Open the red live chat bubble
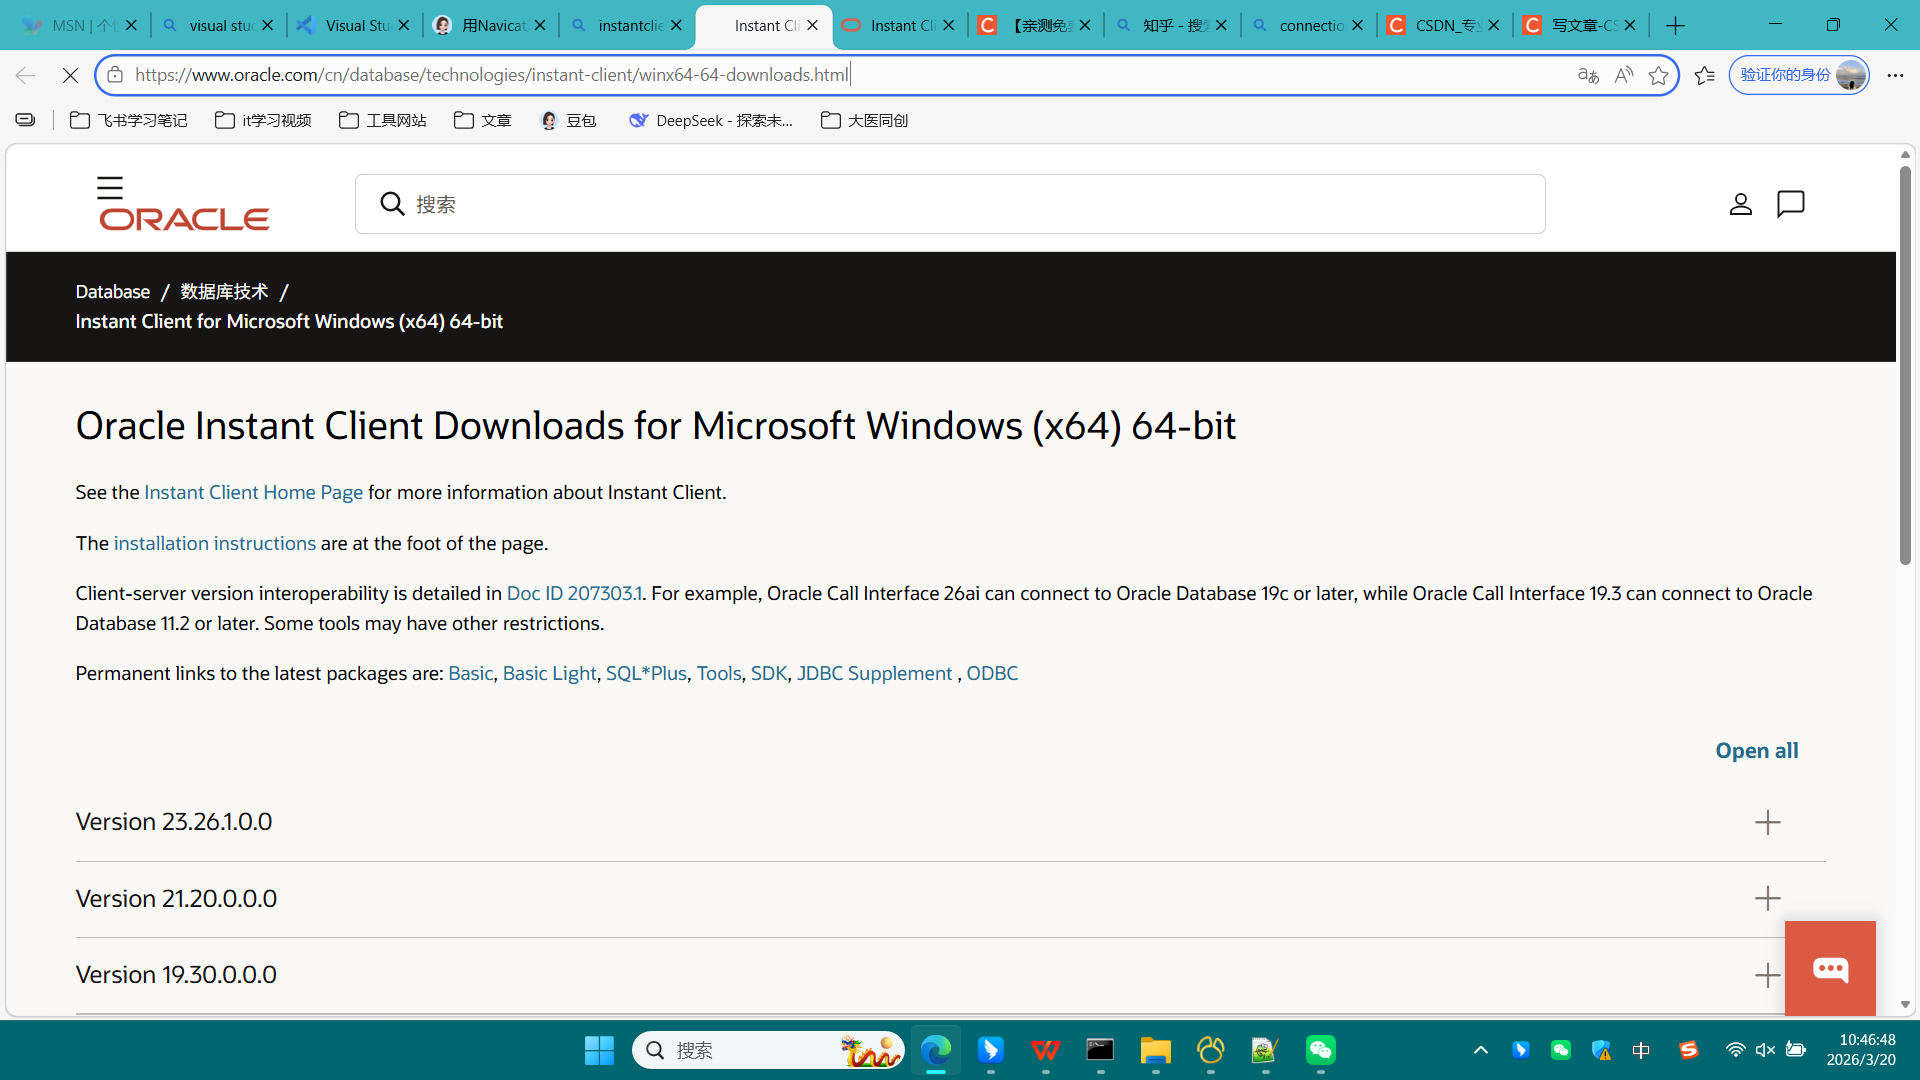This screenshot has height=1080, width=1920. 1830,968
